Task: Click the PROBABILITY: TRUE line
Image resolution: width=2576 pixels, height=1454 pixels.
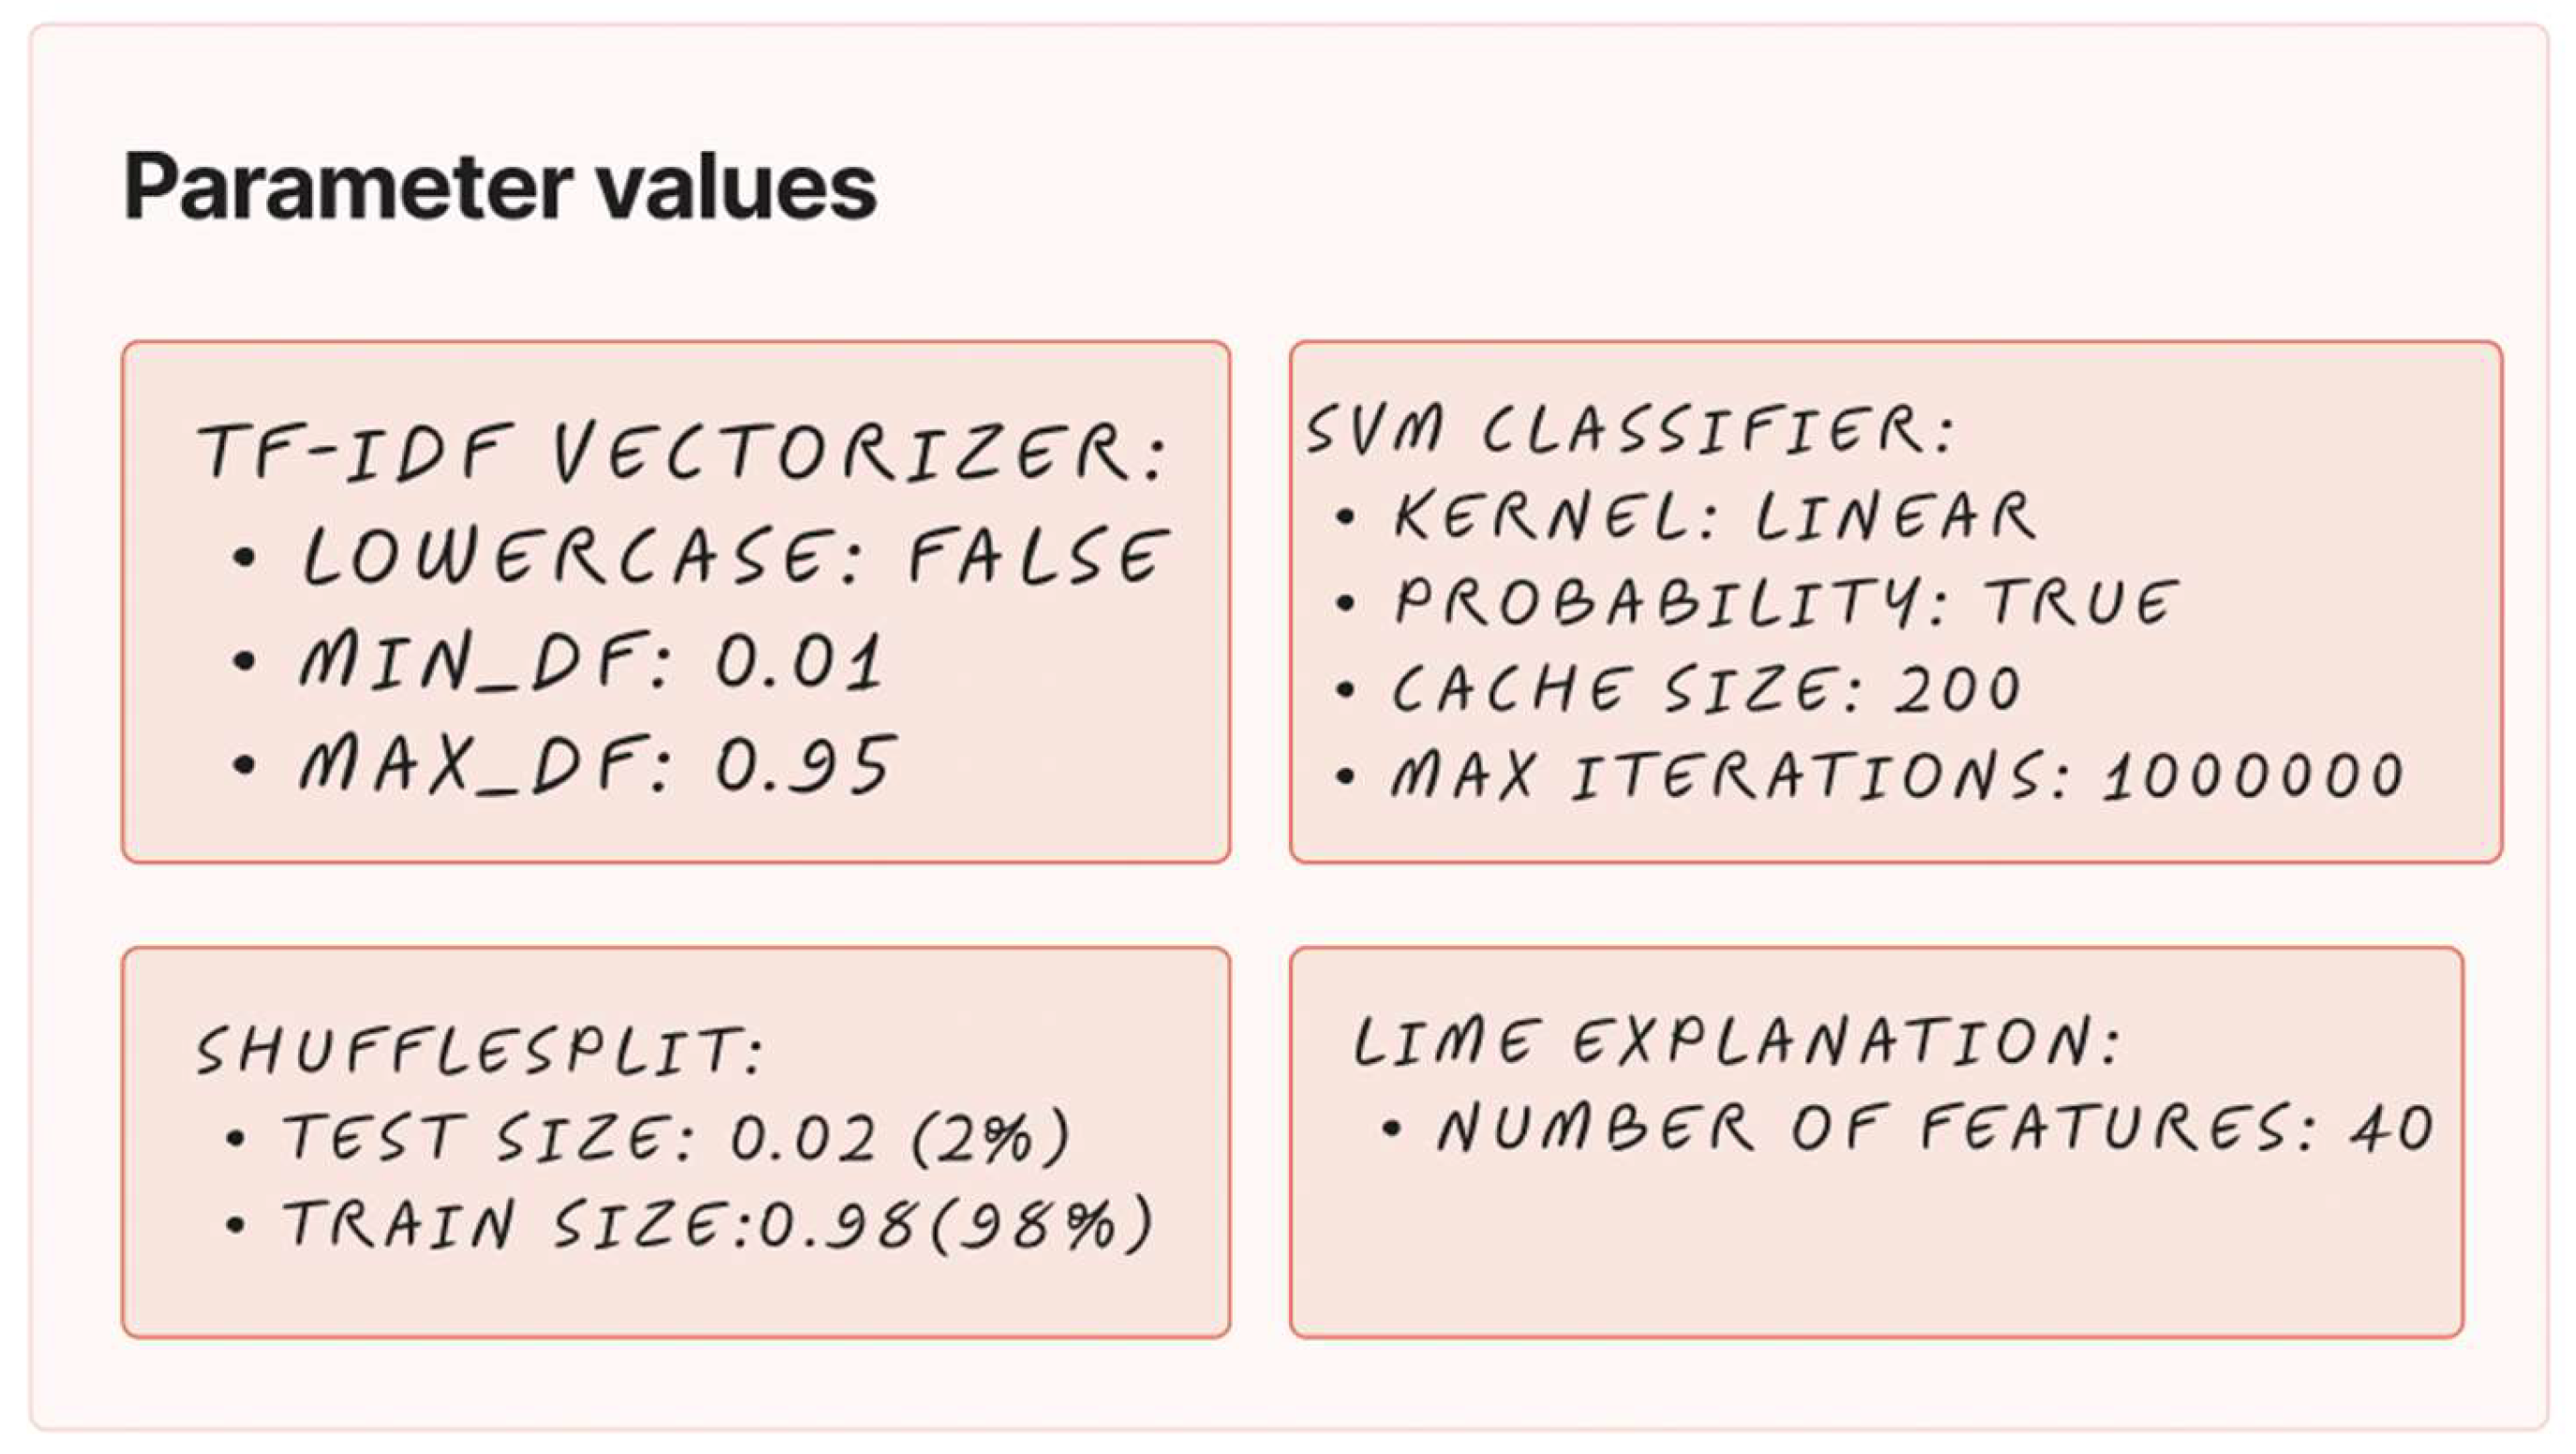Action: click(x=1785, y=602)
